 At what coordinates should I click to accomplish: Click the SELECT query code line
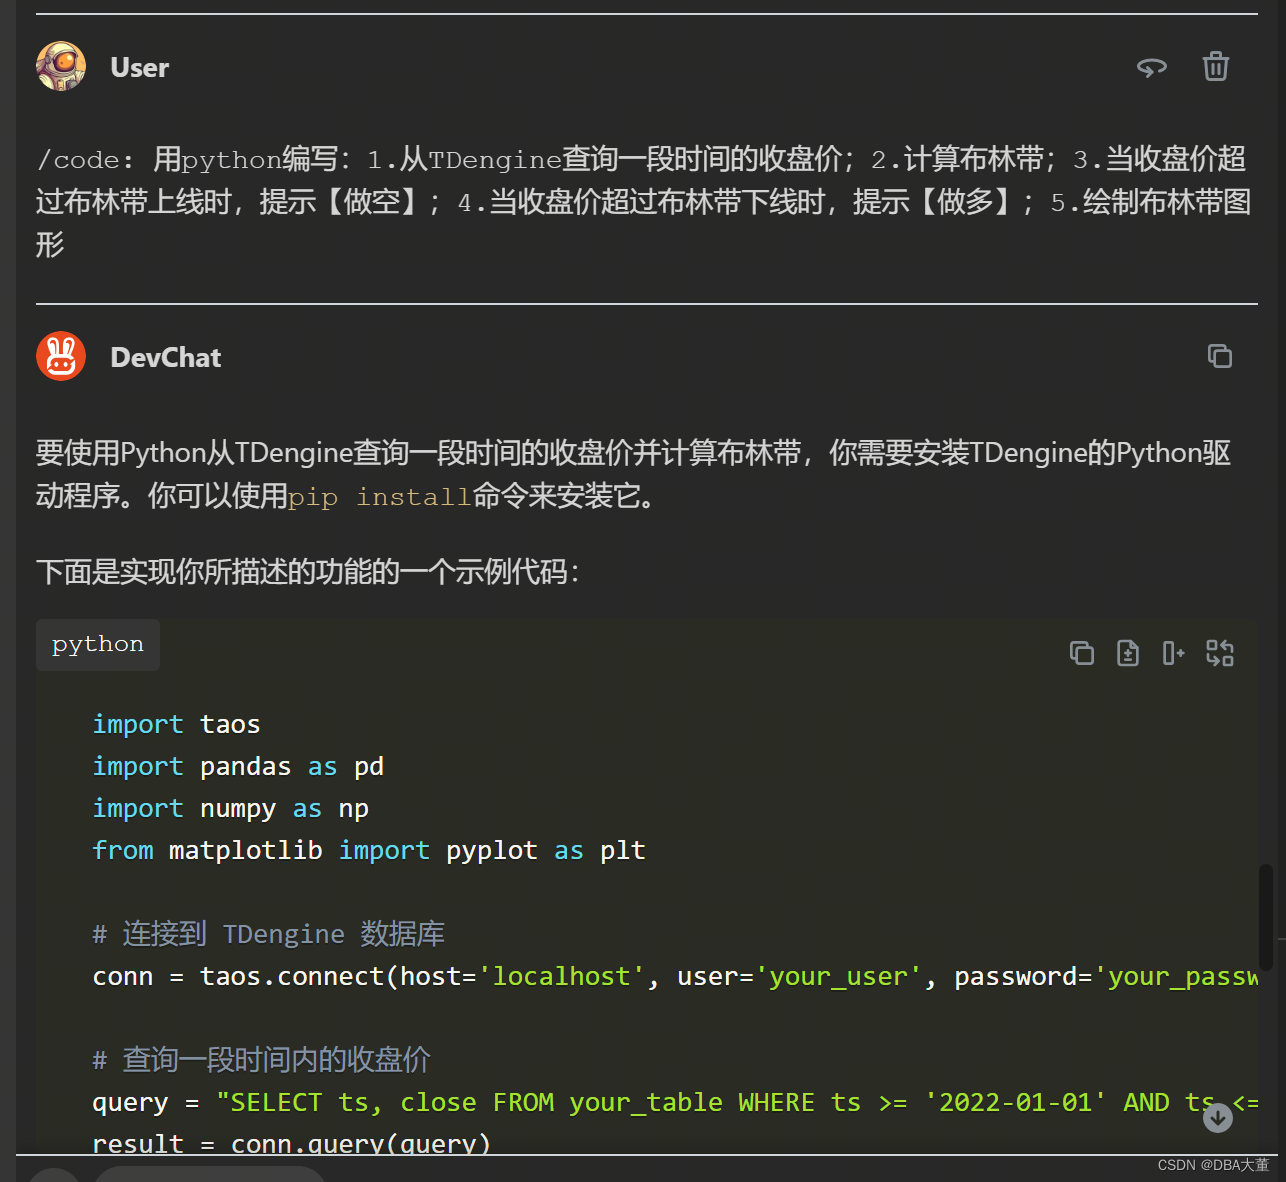675,1102
